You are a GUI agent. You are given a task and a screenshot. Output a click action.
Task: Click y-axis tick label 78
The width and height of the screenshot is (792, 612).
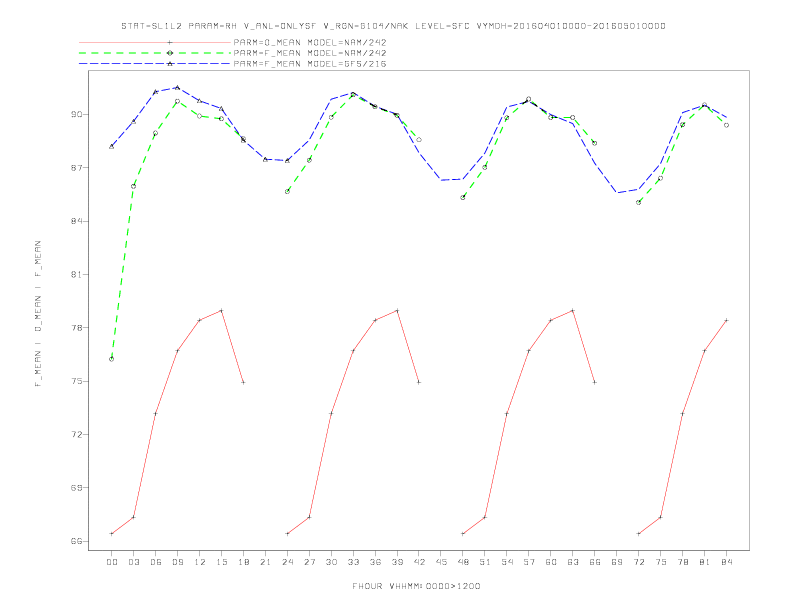click(76, 328)
